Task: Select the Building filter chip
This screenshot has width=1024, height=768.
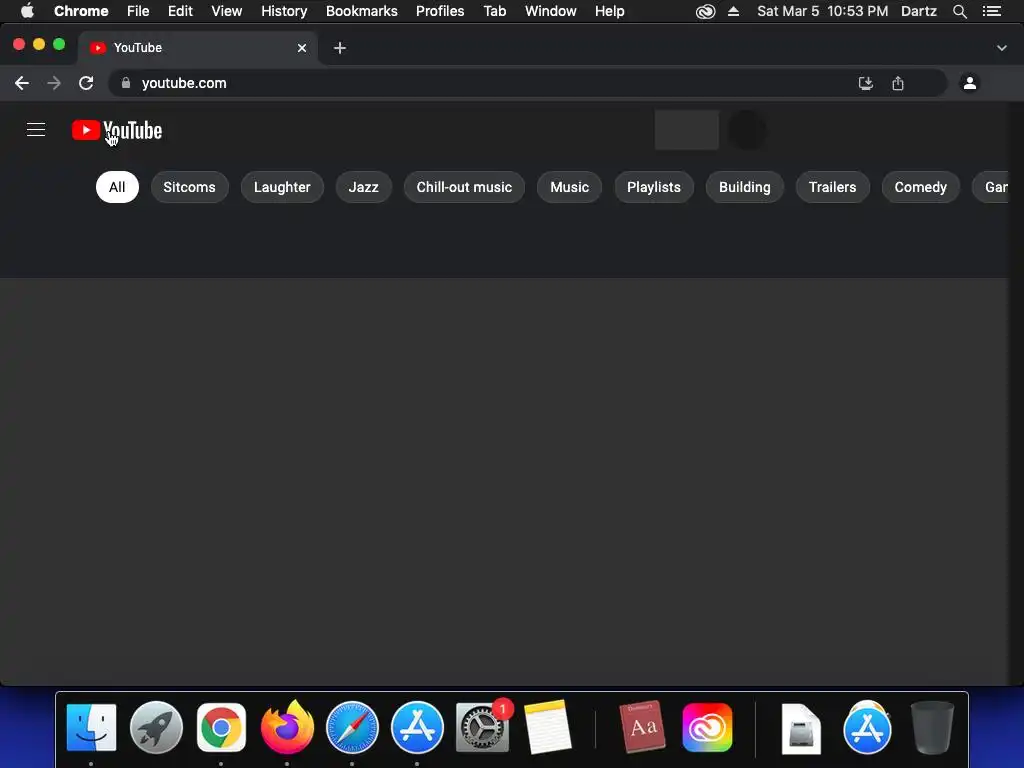Action: tap(744, 187)
